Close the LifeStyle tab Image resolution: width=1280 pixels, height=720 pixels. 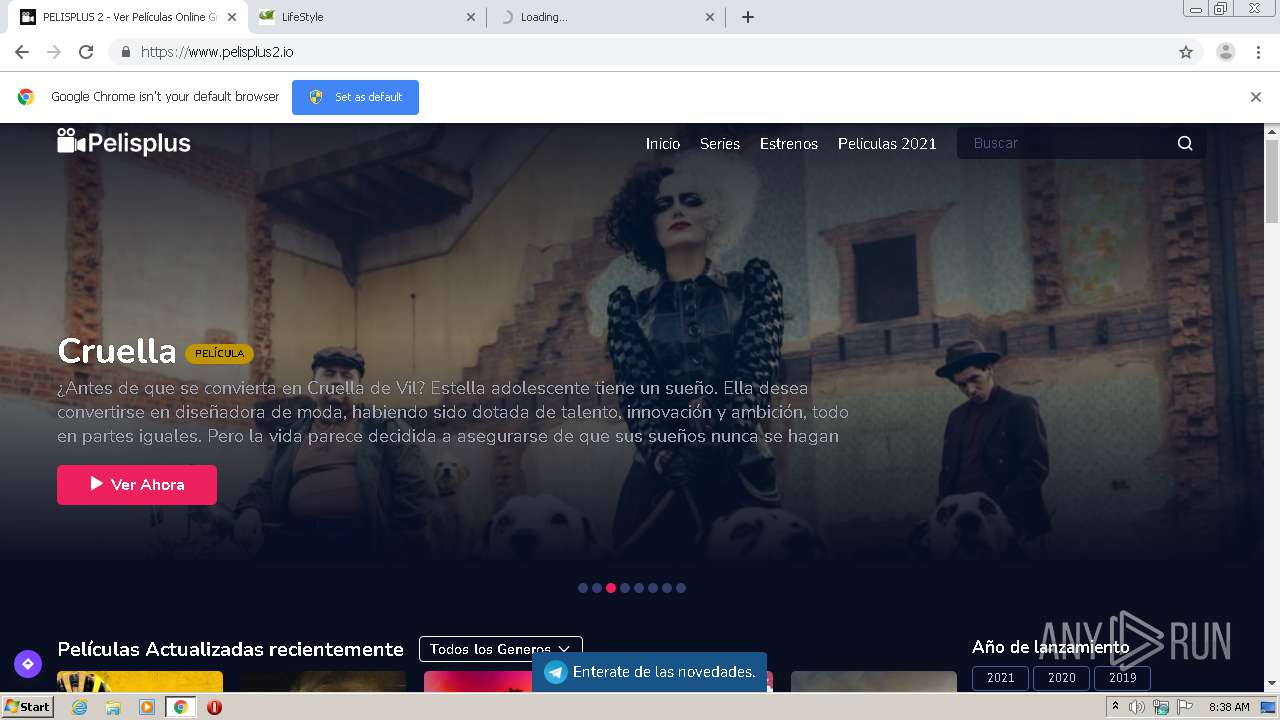point(471,17)
